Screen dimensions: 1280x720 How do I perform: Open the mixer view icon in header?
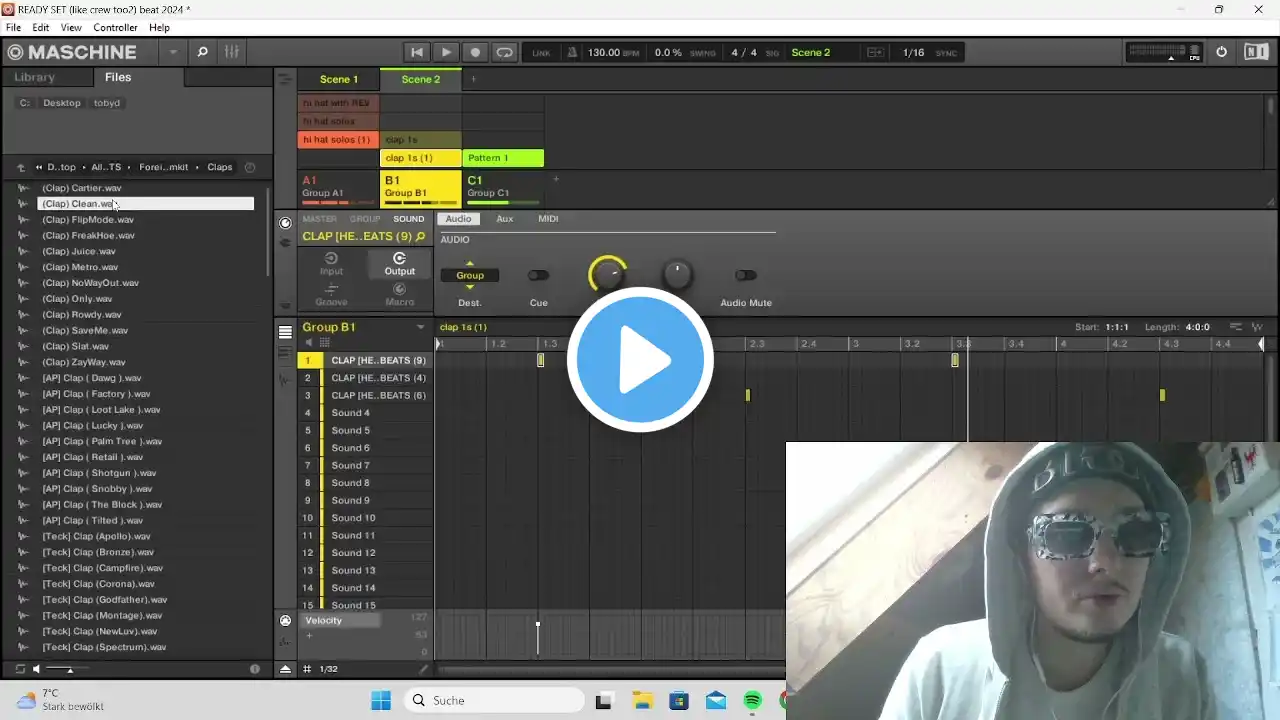(x=231, y=52)
